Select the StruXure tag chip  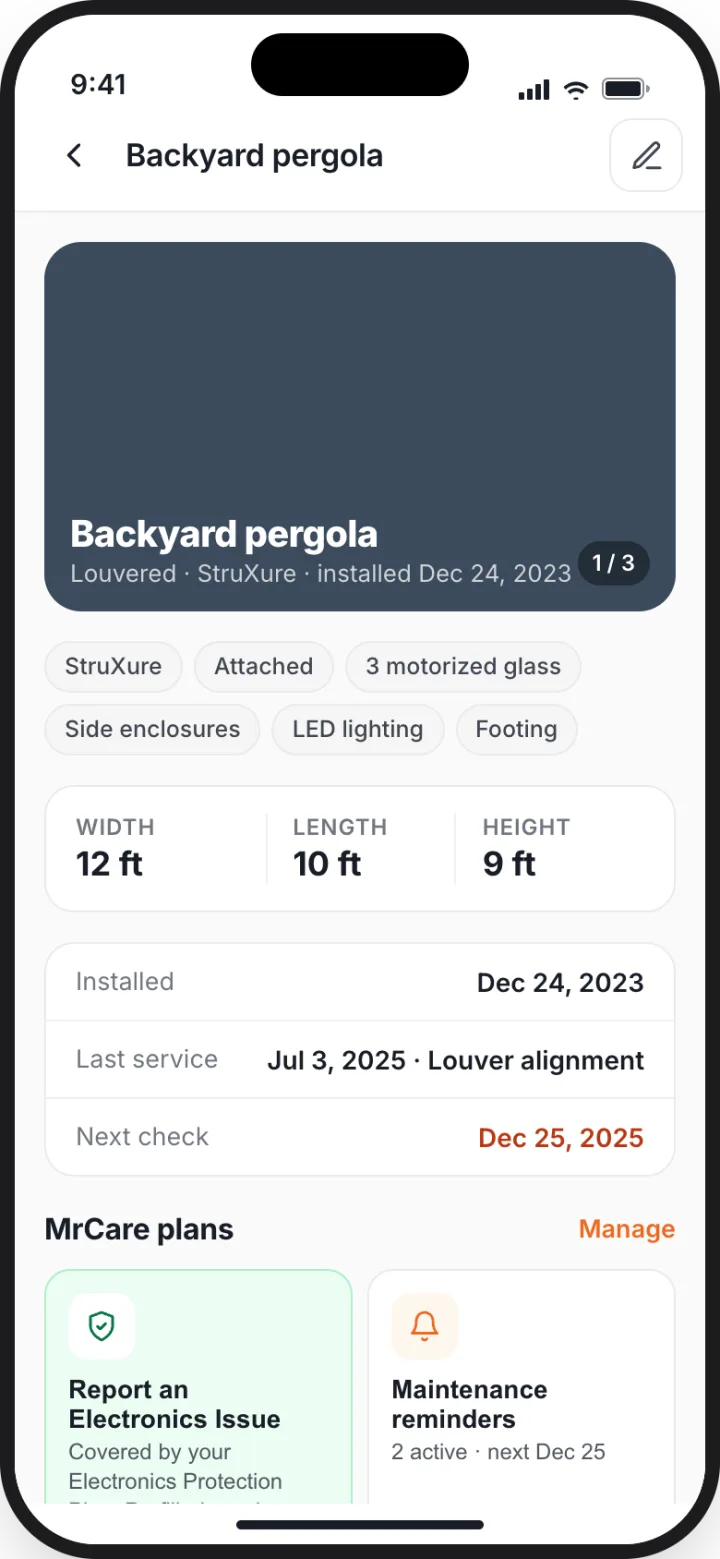[113, 667]
